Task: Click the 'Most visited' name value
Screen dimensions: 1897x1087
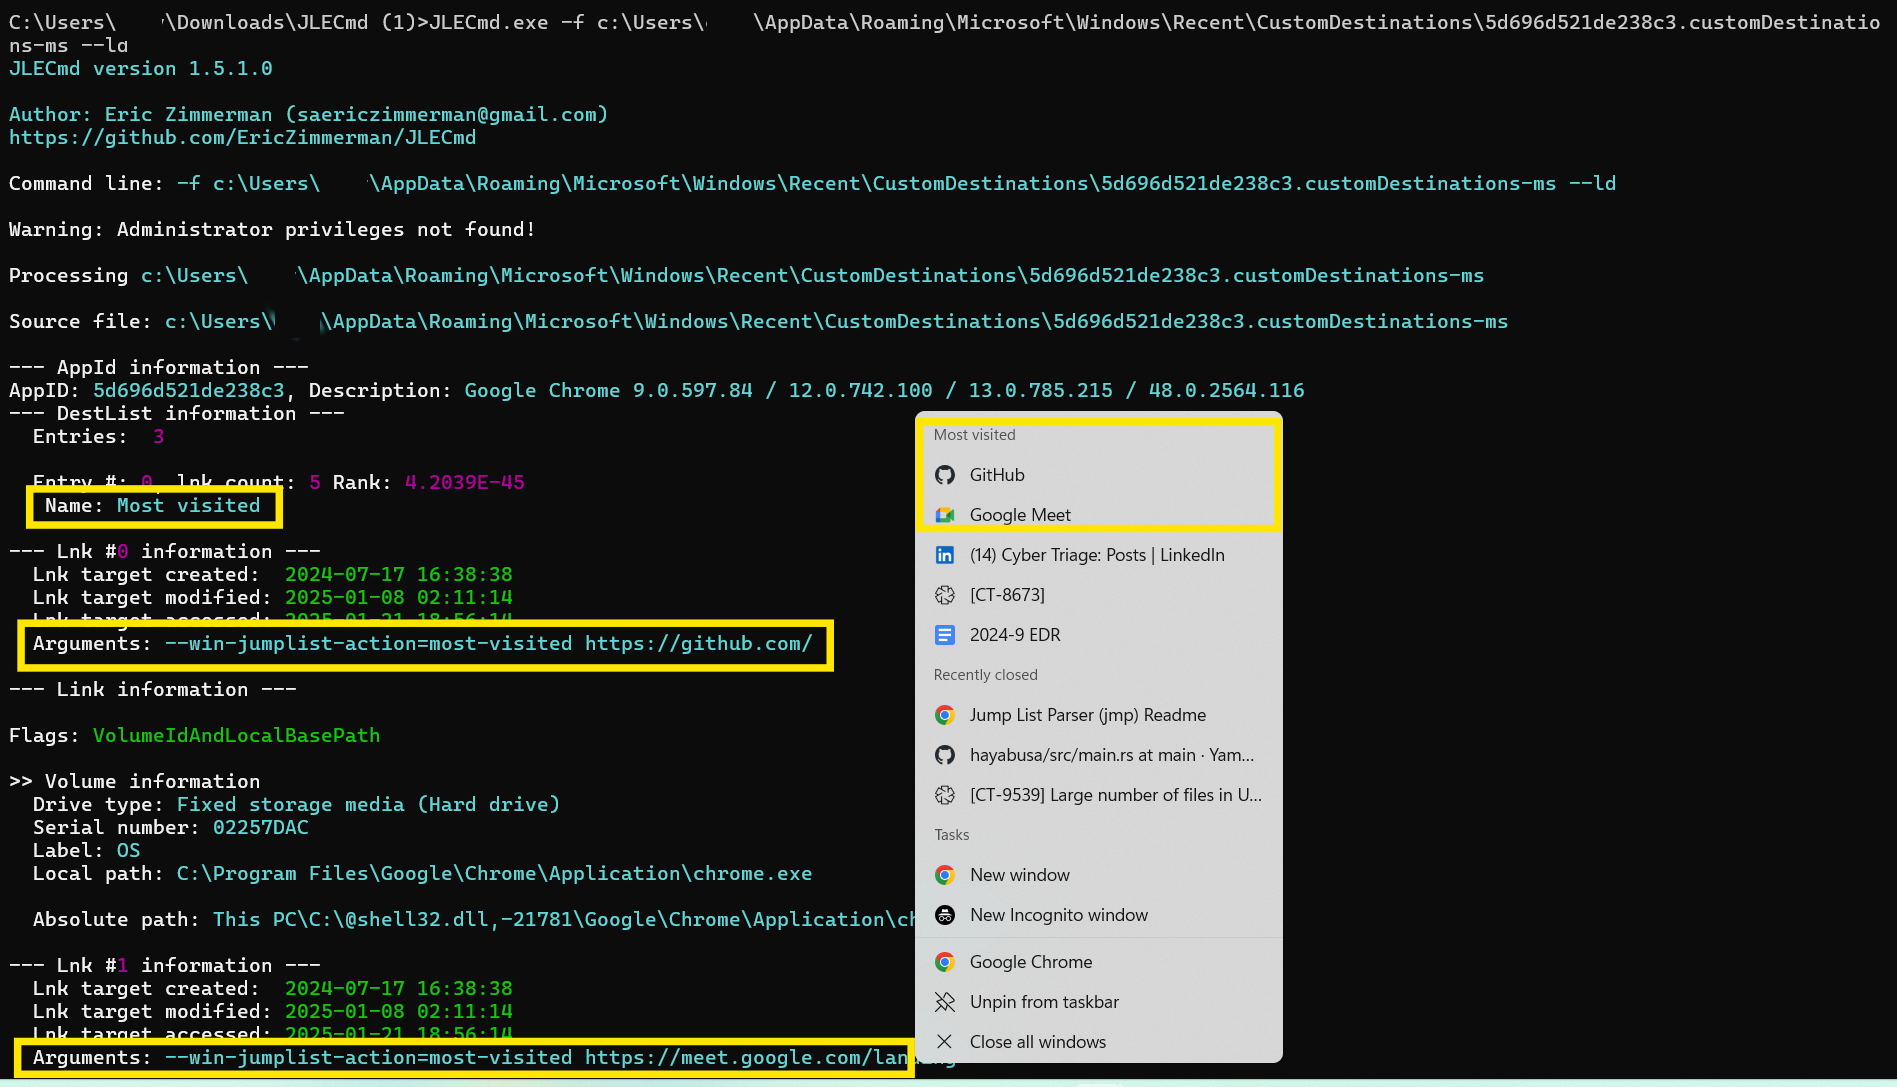Action: tap(188, 505)
